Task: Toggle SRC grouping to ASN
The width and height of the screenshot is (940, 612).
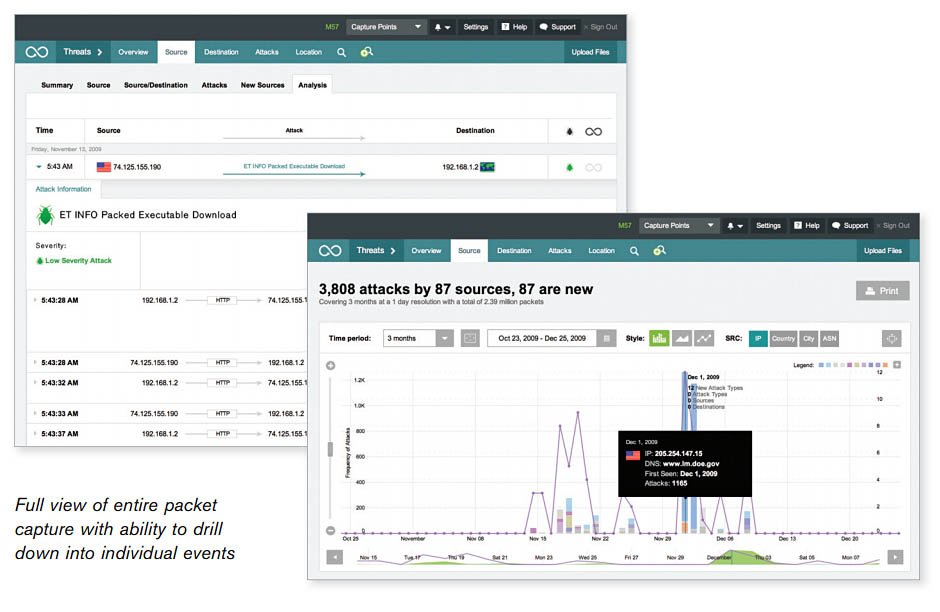Action: 830,339
